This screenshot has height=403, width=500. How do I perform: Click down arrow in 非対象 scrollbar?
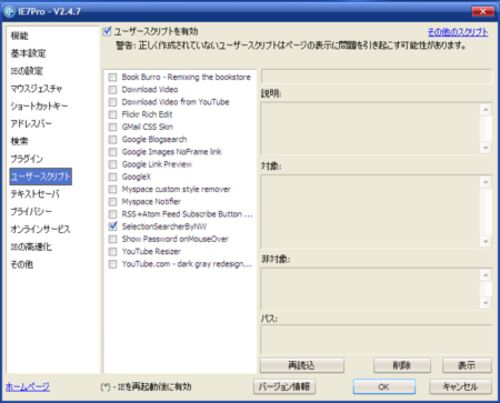coord(486,303)
